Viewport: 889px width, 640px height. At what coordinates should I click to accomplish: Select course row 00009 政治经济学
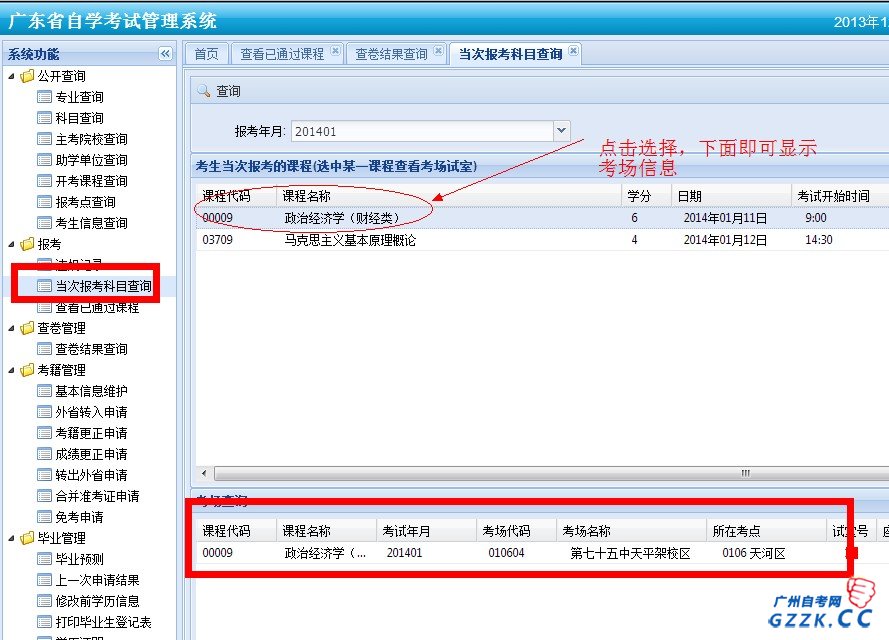pyautogui.click(x=300, y=218)
